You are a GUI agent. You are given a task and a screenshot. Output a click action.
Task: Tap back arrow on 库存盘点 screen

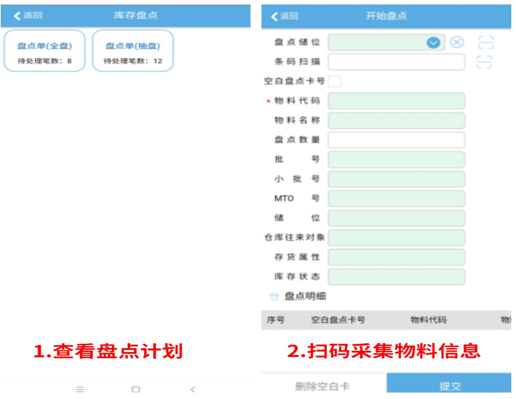click(x=17, y=15)
